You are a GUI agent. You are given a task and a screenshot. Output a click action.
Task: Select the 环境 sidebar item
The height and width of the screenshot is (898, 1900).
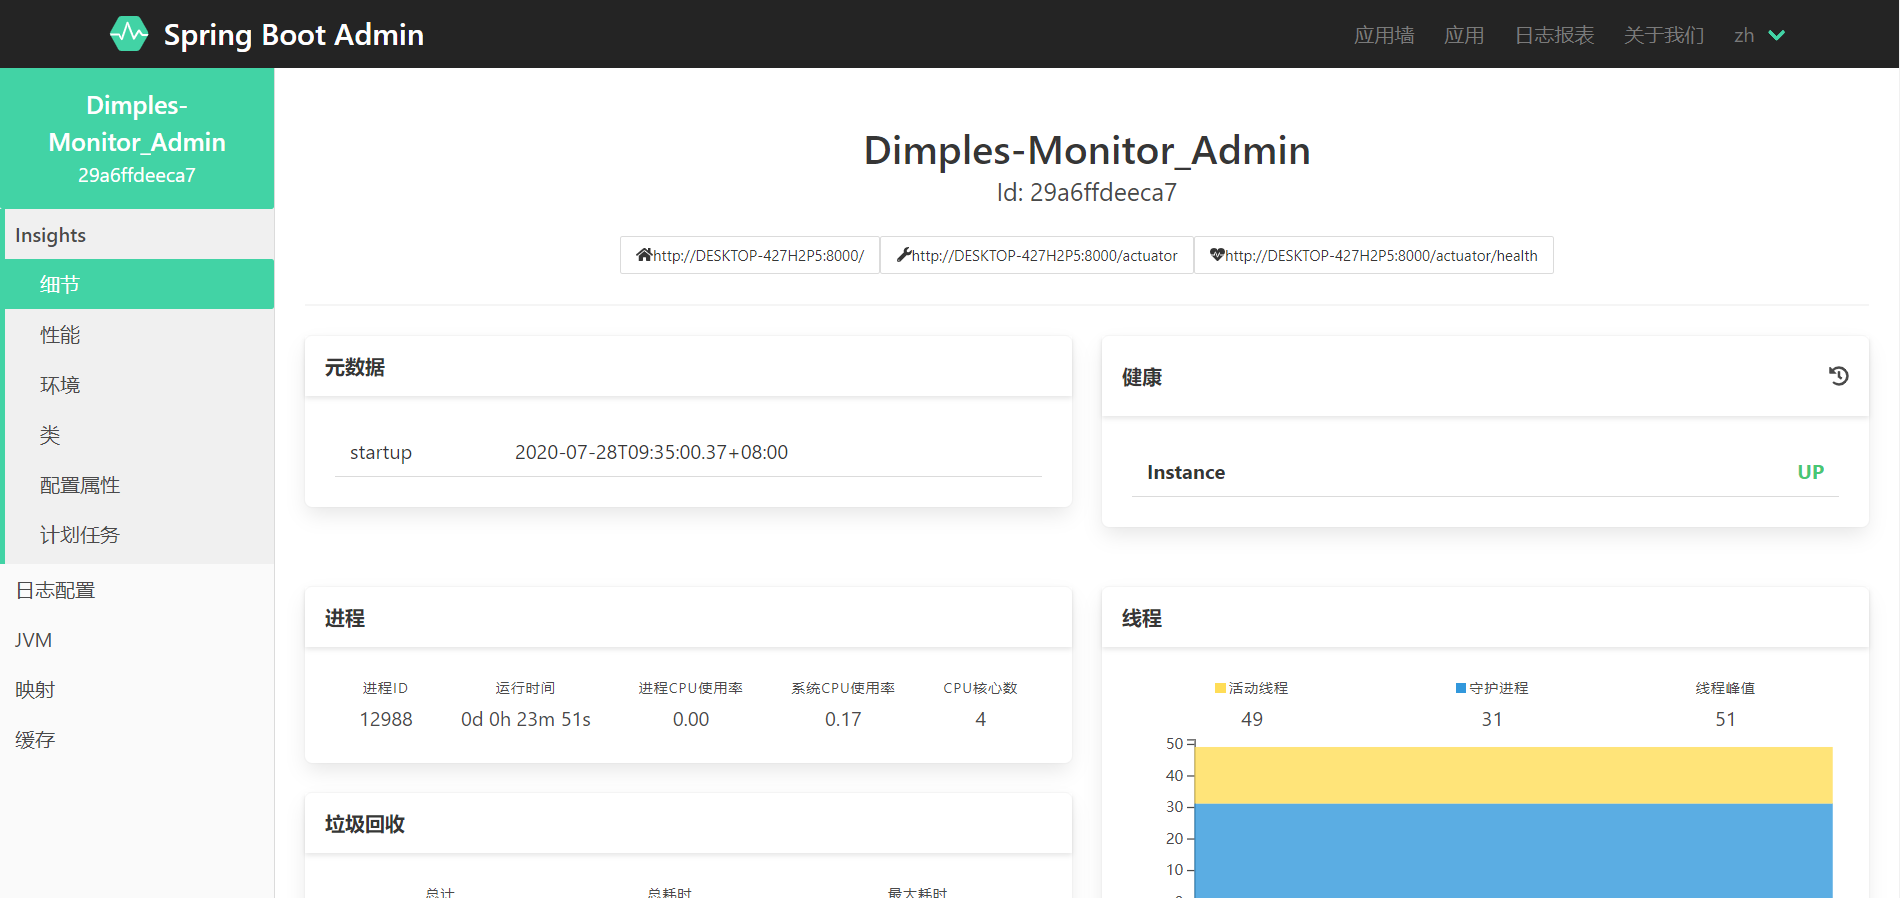(x=139, y=385)
